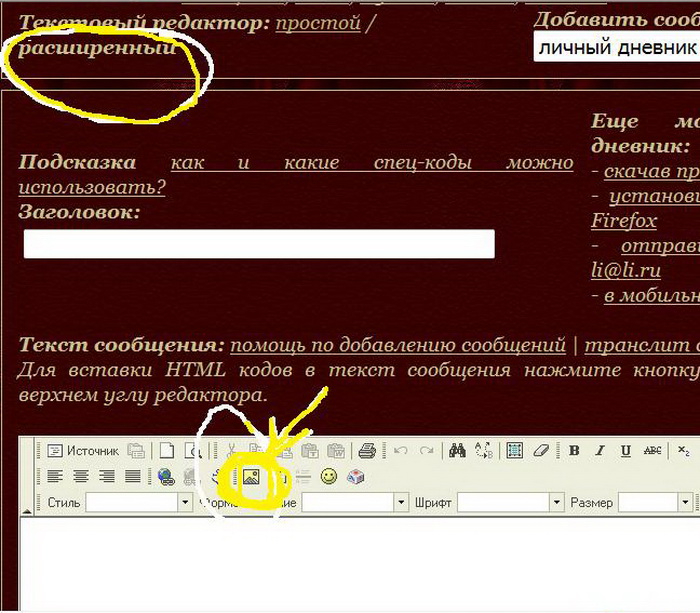Click the Replace icon beside binoculars
The image size is (700, 613).
tap(483, 451)
